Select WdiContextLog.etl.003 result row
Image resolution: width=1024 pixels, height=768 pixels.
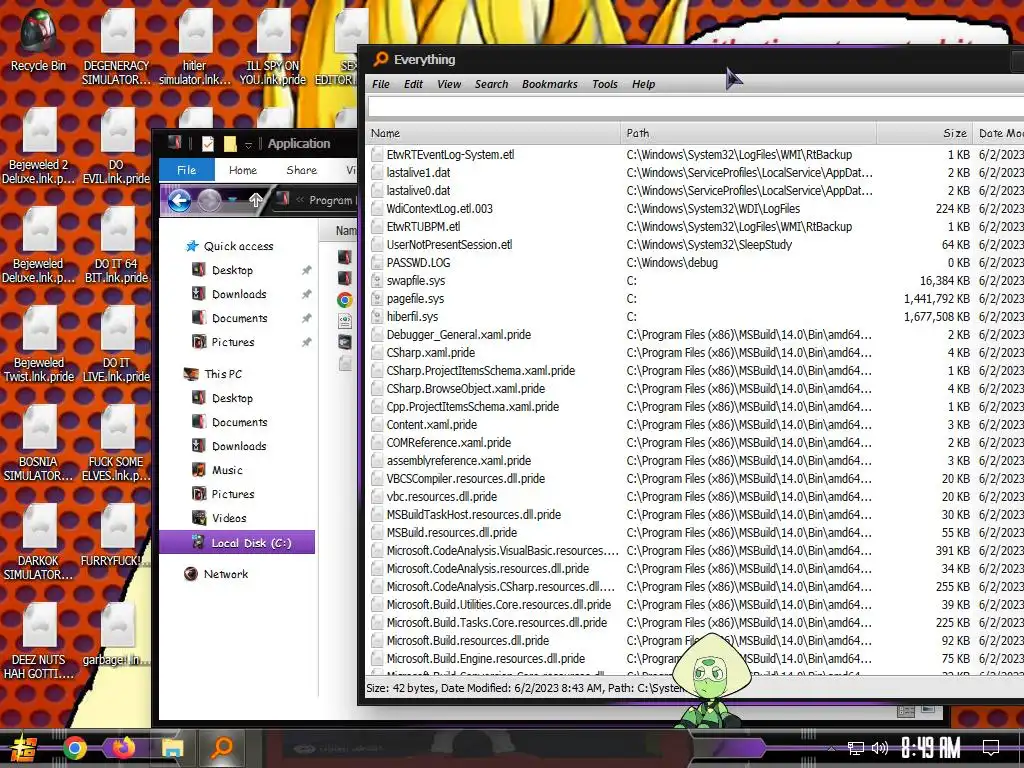click(x=695, y=209)
